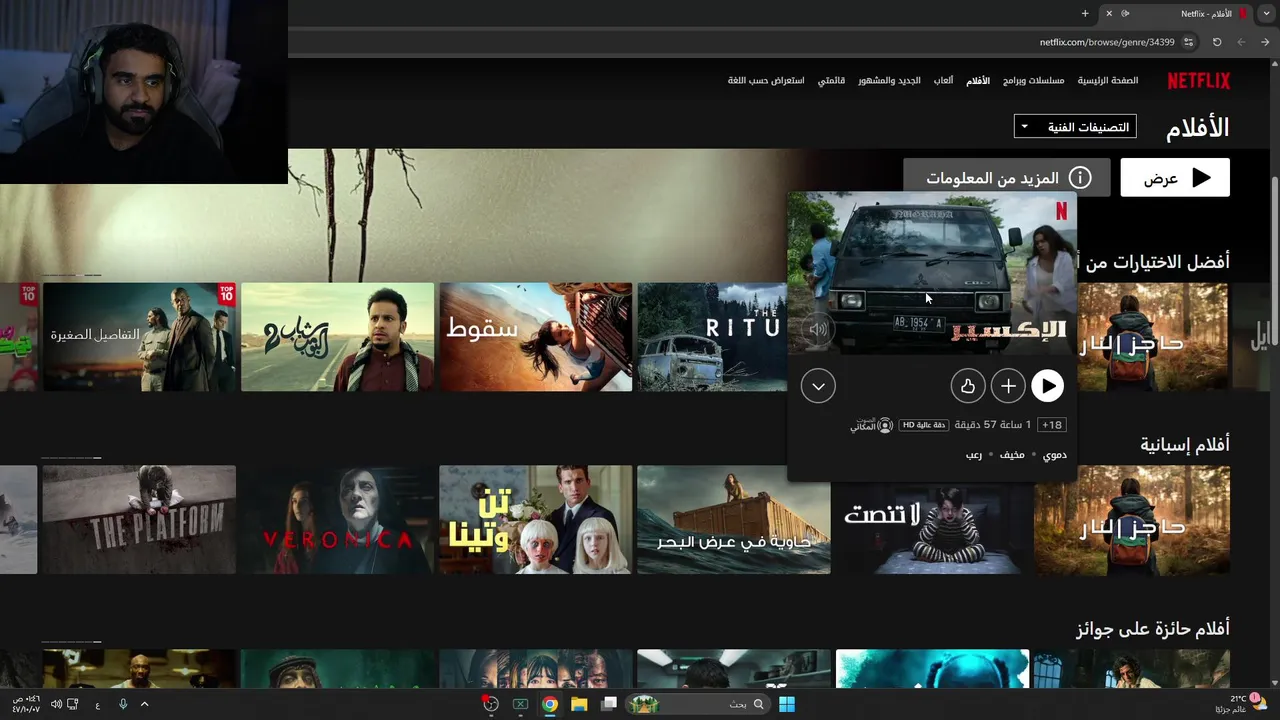Open Task View in the taskbar
The image size is (1280, 720).
(x=608, y=704)
